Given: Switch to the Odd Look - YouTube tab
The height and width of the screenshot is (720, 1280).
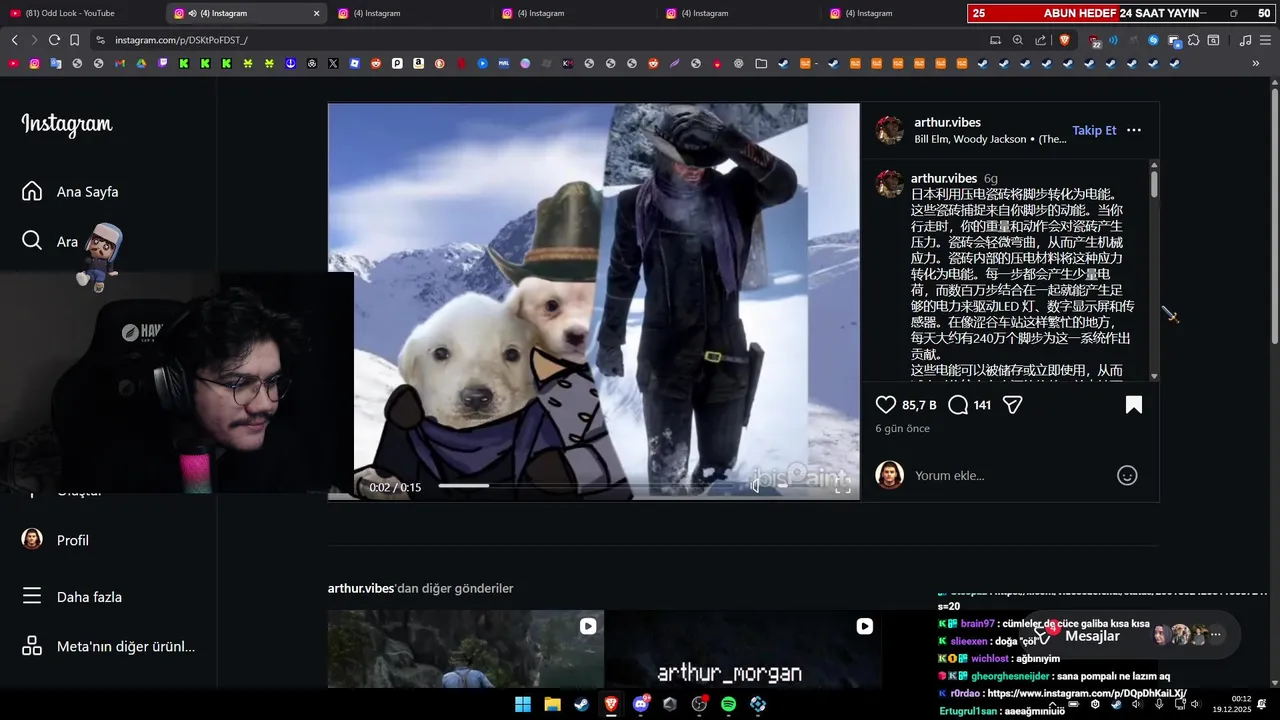Looking at the screenshot, I should click(78, 13).
